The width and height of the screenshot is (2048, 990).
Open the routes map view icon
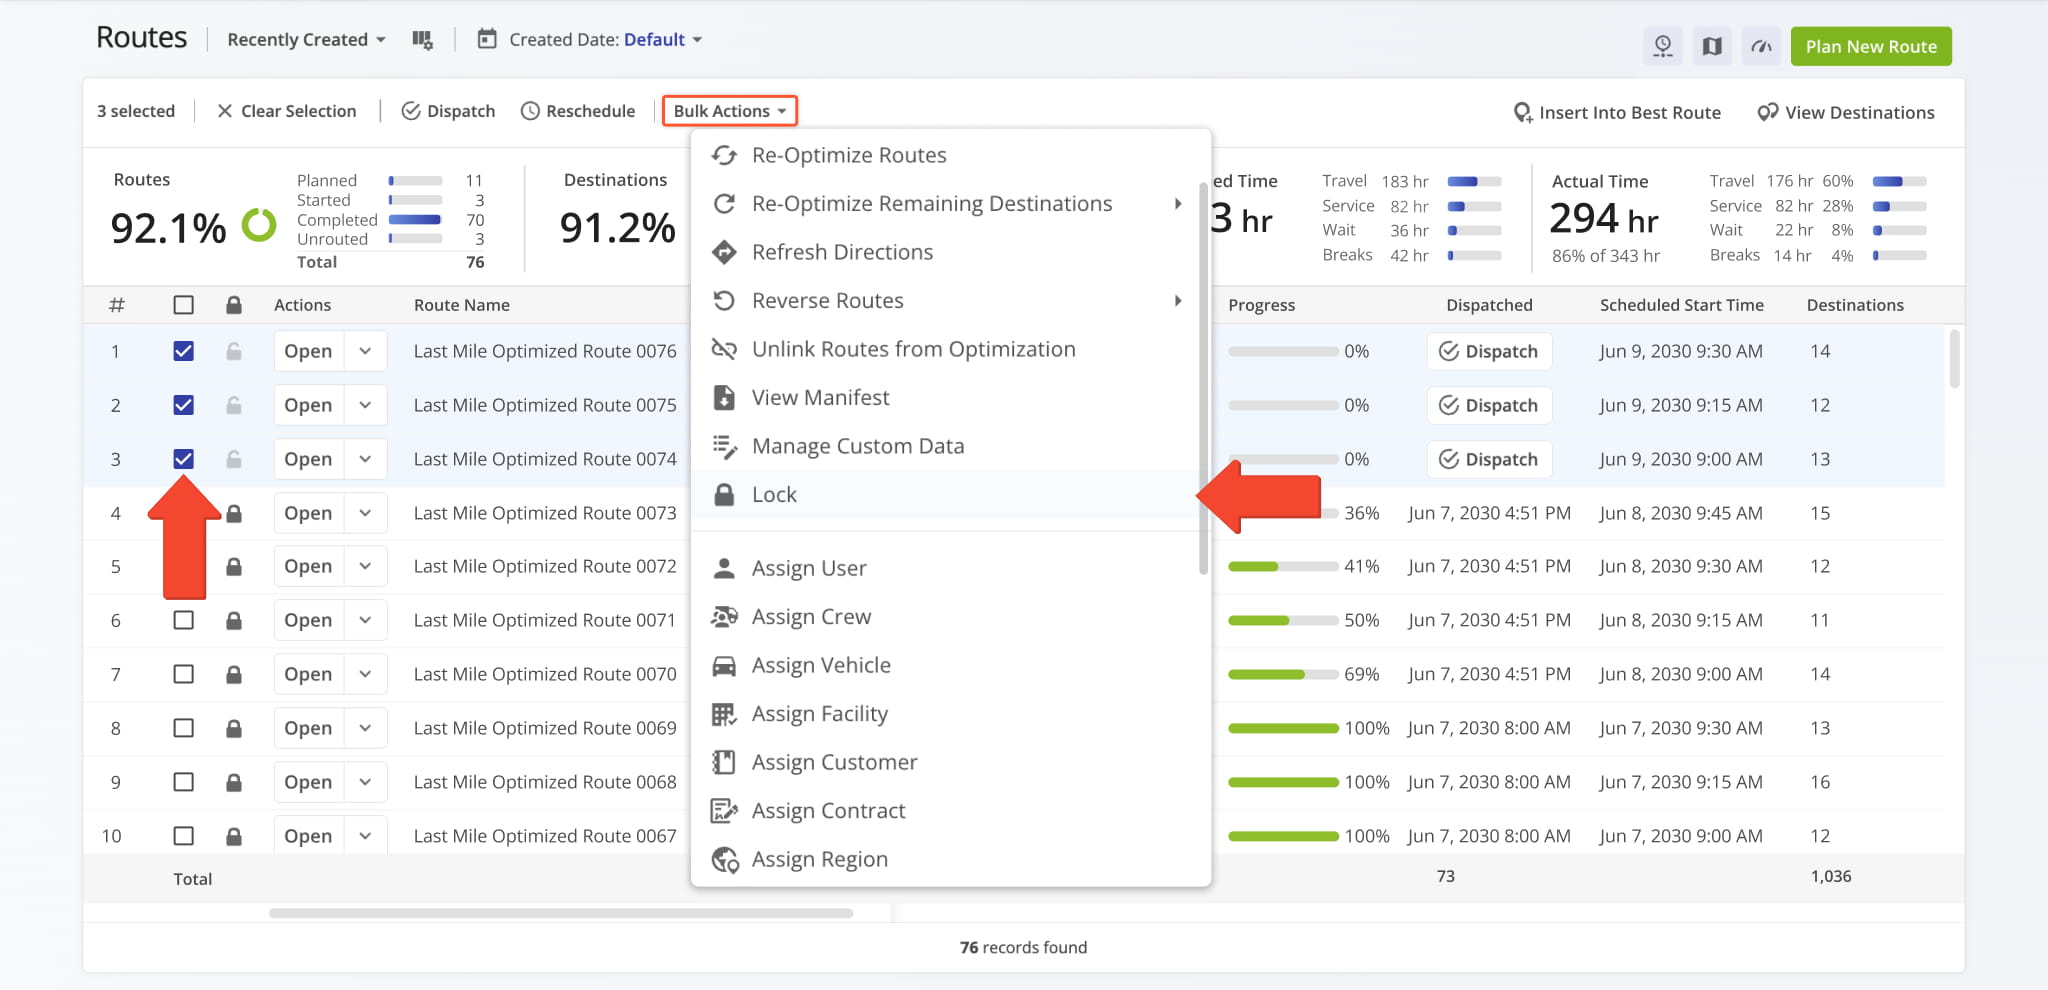click(x=1712, y=46)
